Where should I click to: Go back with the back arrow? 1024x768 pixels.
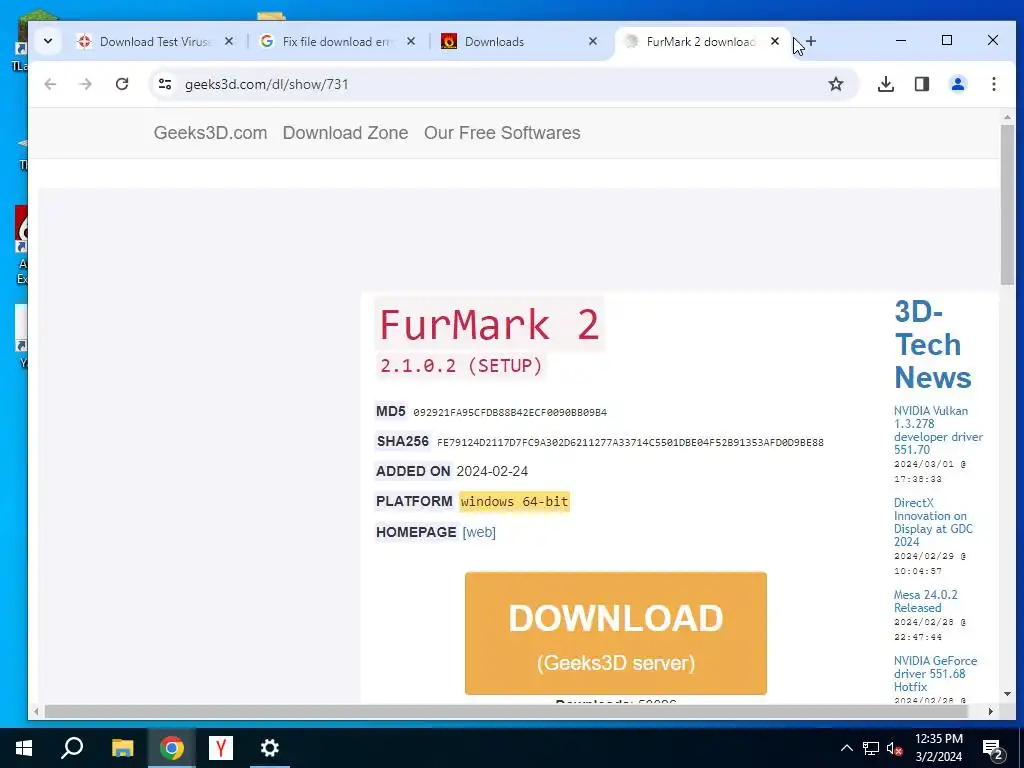point(50,84)
